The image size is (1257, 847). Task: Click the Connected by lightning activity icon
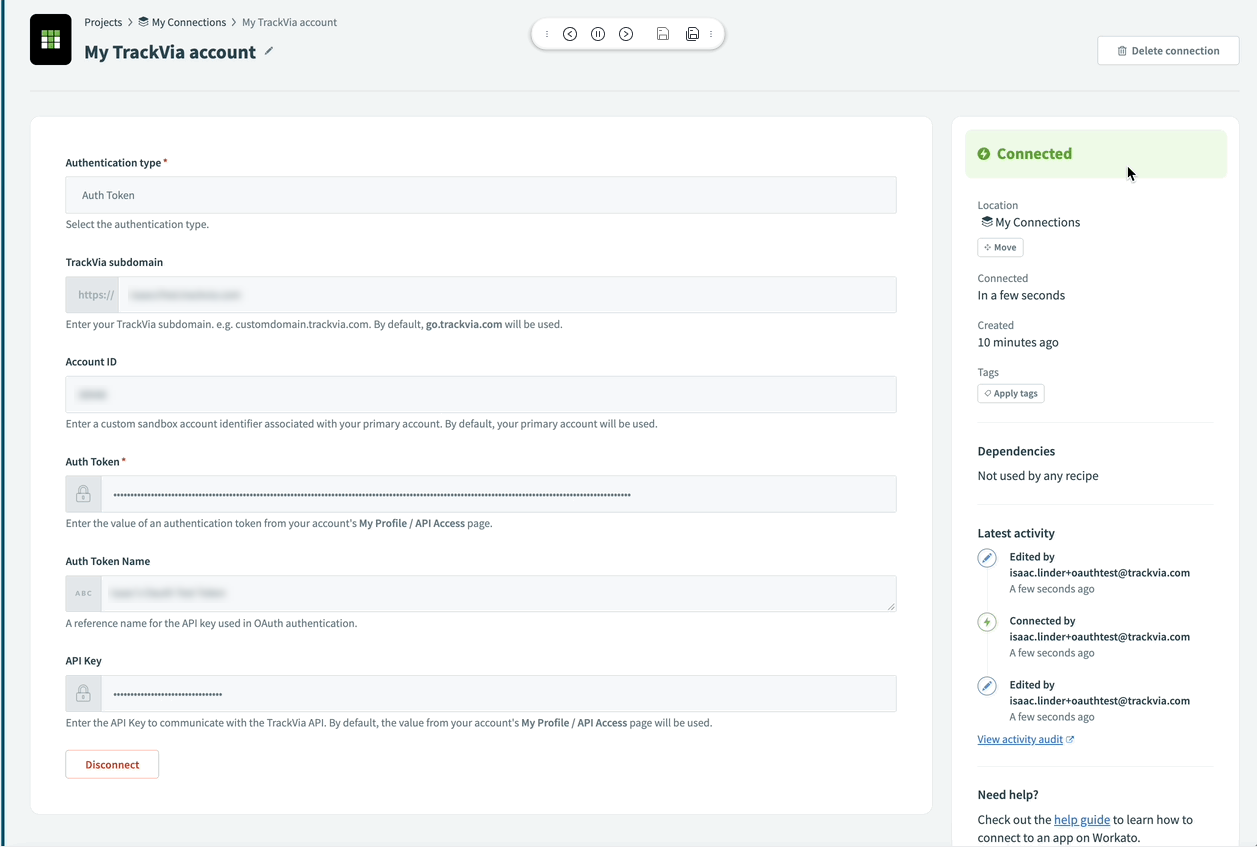pyautogui.click(x=987, y=622)
